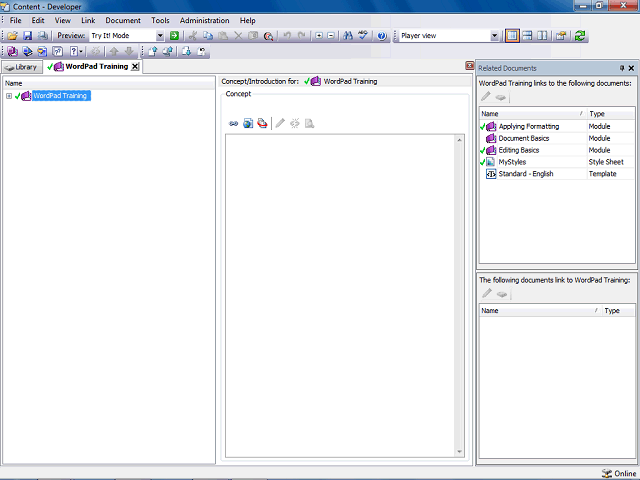This screenshot has height=480, width=640.
Task: Close the Related Documents panel
Action: [631, 68]
